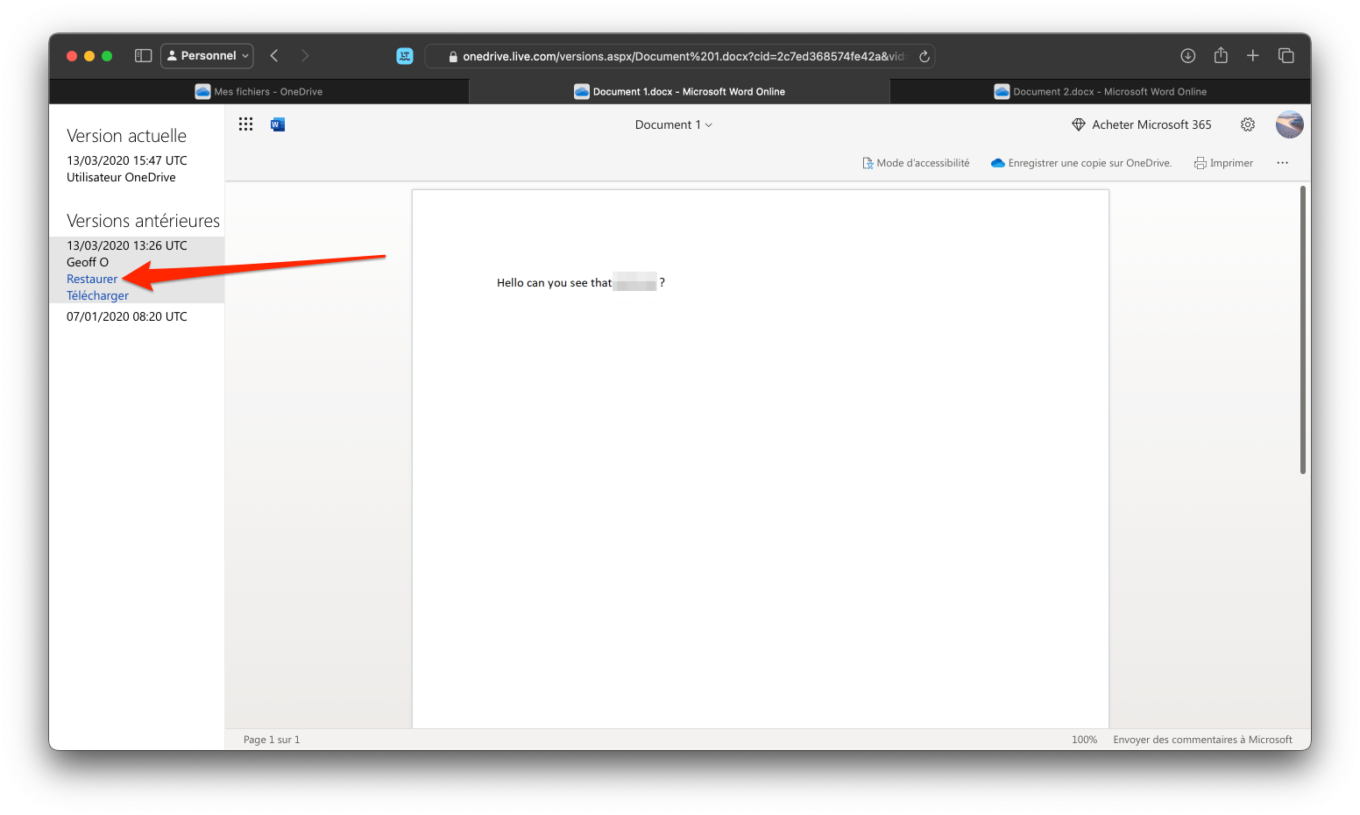The height and width of the screenshot is (815, 1360).
Task: Click Mode d'accessibilité
Action: click(x=916, y=163)
